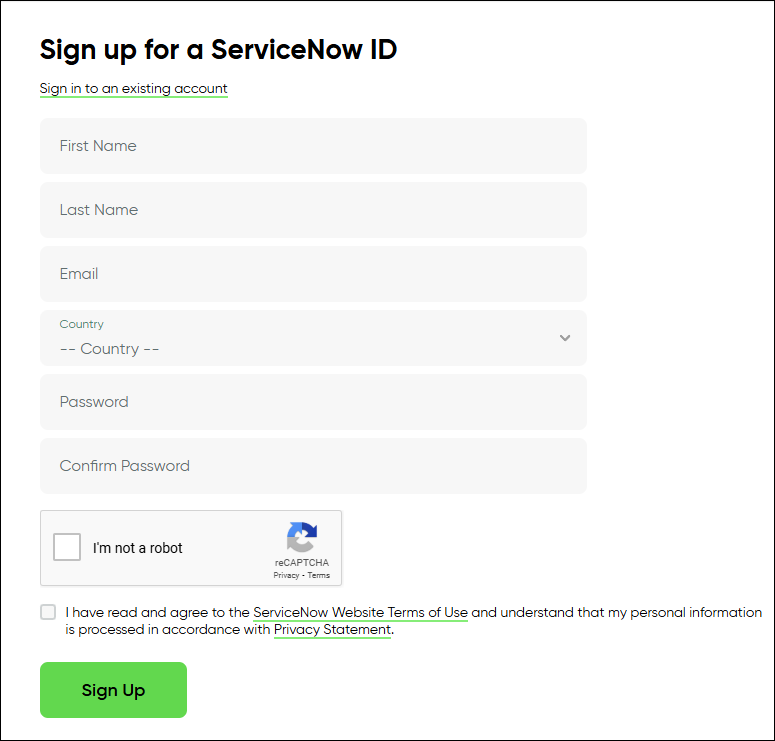Viewport: 775px width, 741px height.
Task: Select the Last Name input
Action: click(x=313, y=210)
